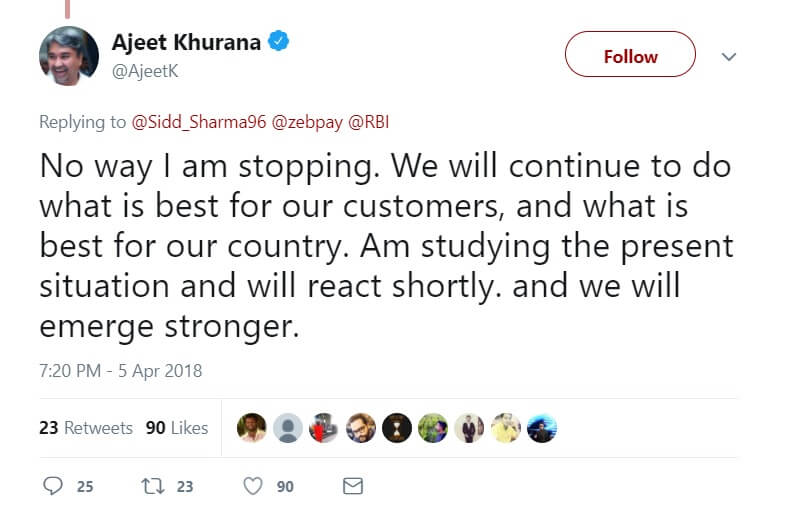Click the gray default liker avatar
The height and width of the screenshot is (511, 785).
[288, 428]
